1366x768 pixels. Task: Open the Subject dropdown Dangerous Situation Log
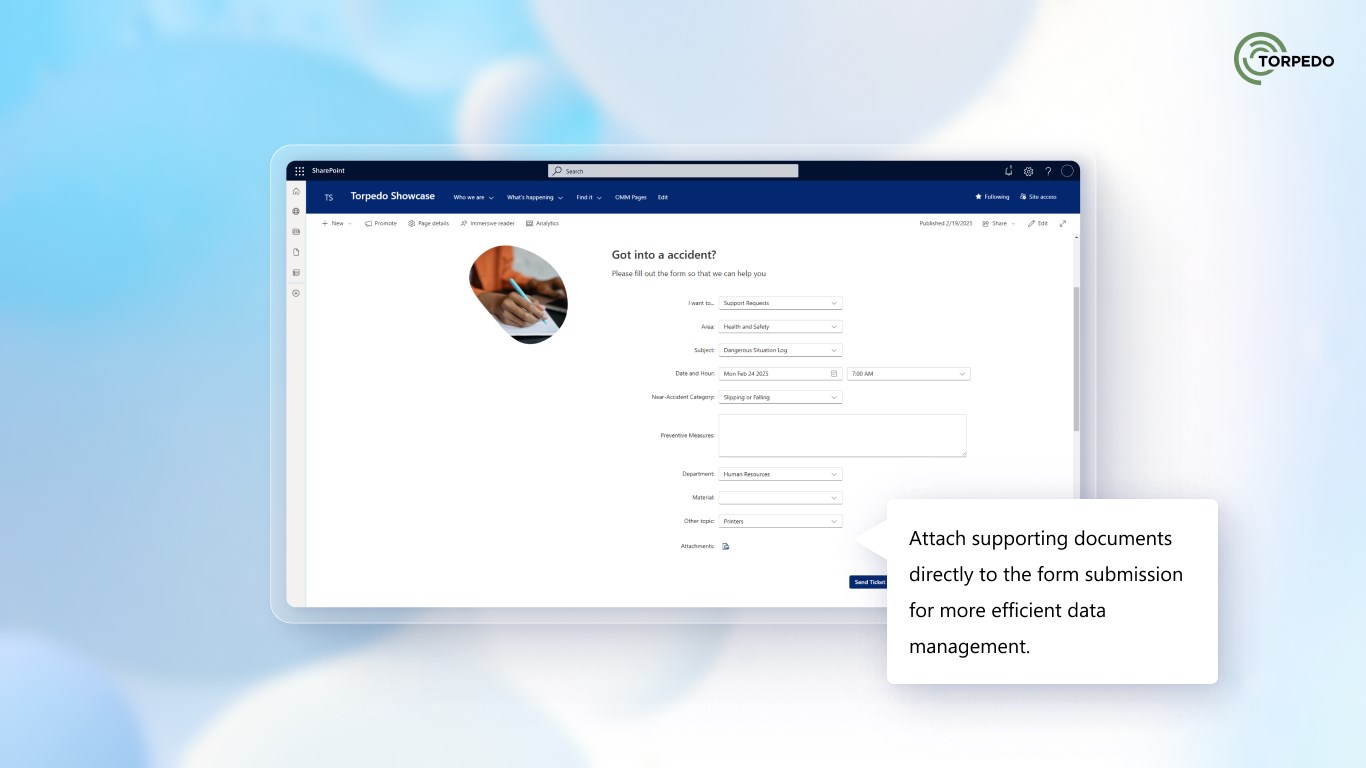click(781, 350)
